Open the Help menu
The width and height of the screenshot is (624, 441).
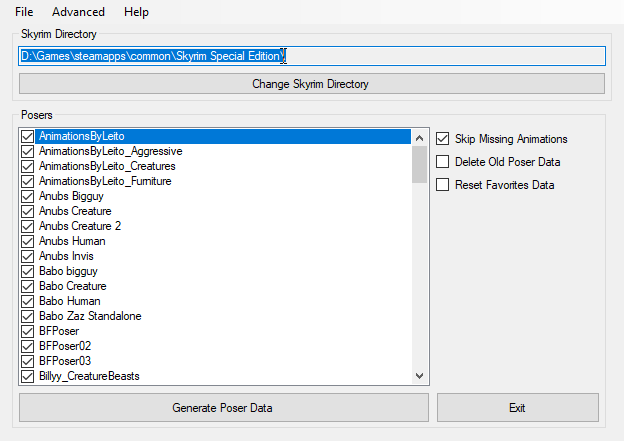tap(136, 12)
